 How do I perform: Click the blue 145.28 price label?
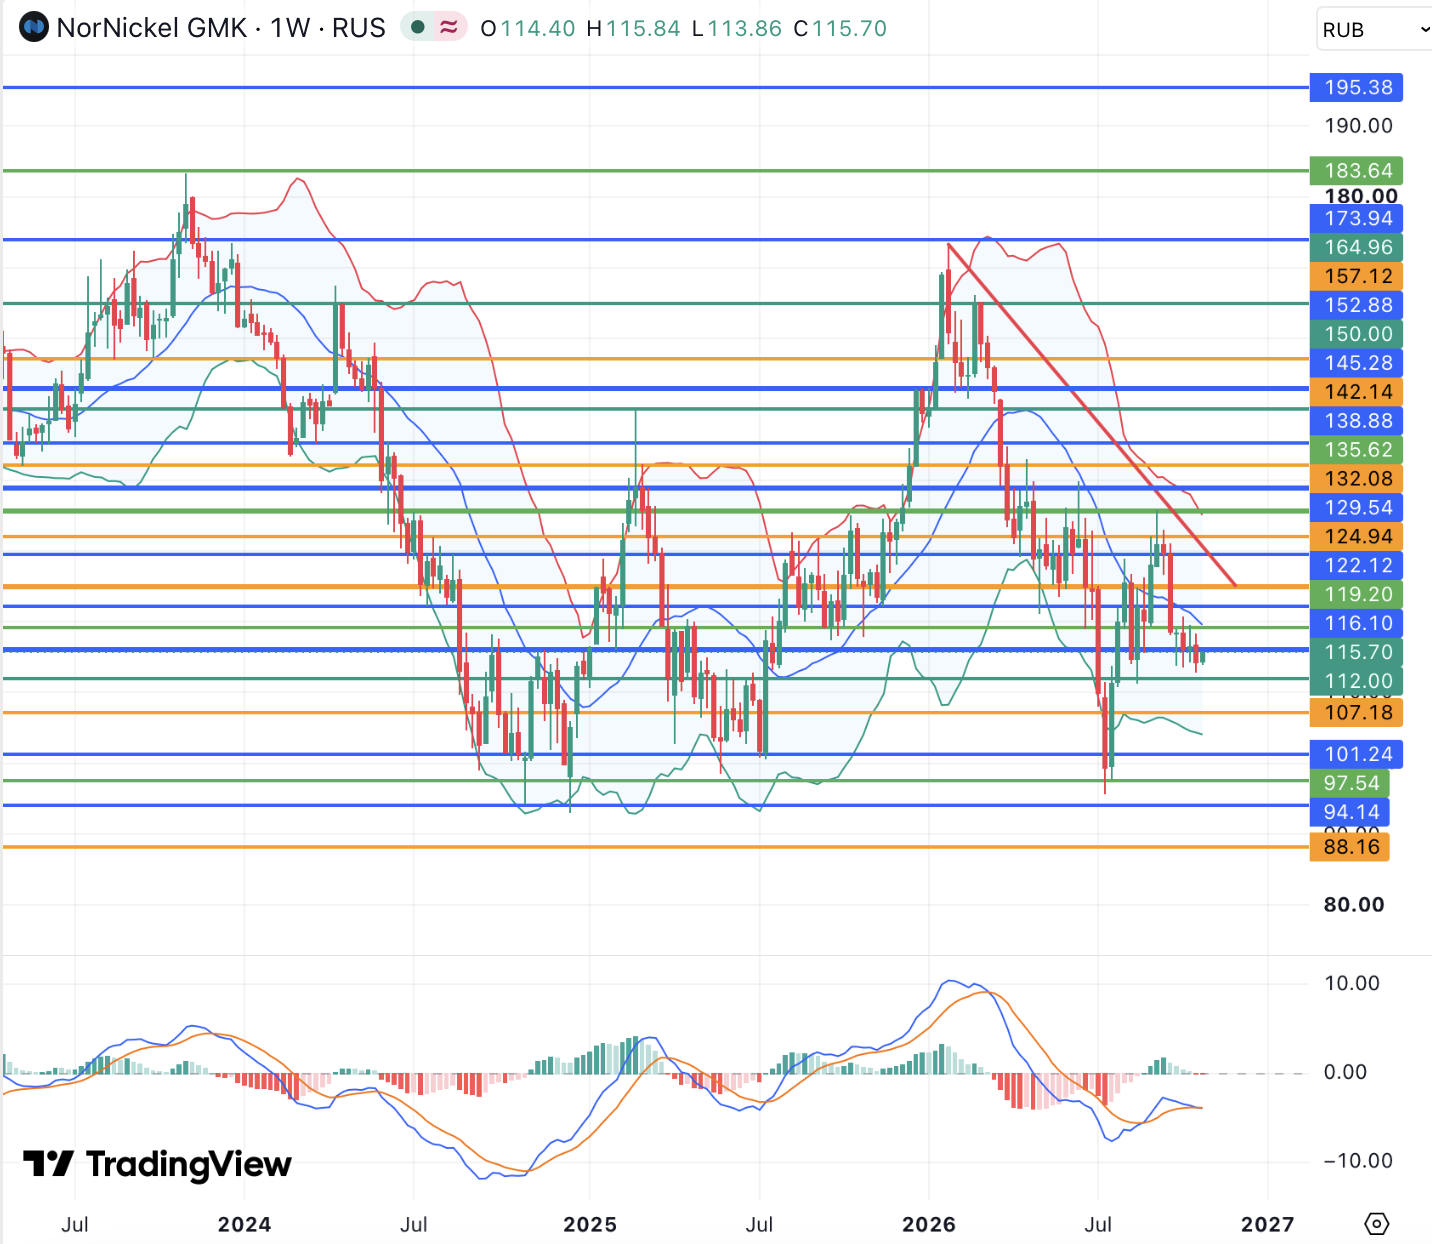tap(1357, 363)
